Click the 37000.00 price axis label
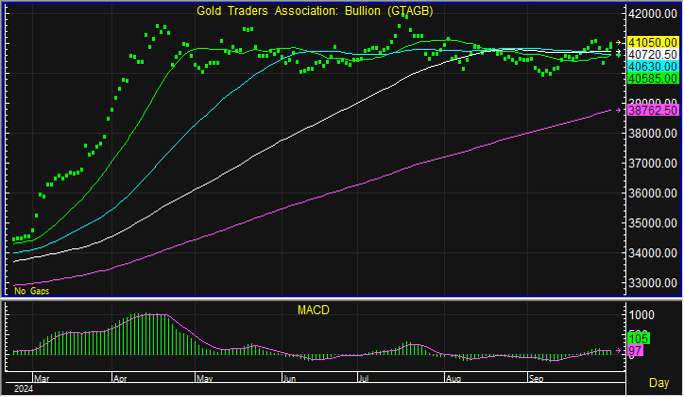Image resolution: width=684 pixels, height=397 pixels. coord(653,164)
